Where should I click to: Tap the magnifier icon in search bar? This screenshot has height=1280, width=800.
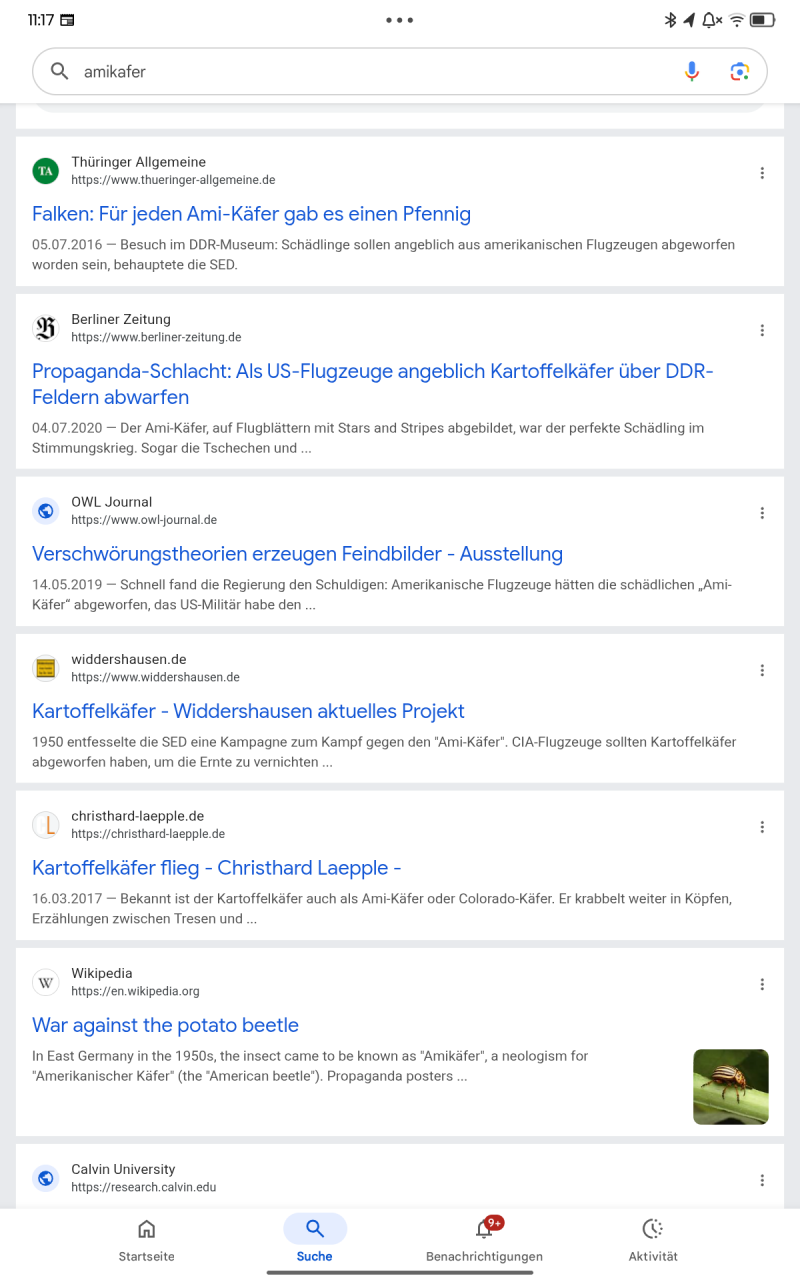[x=60, y=71]
